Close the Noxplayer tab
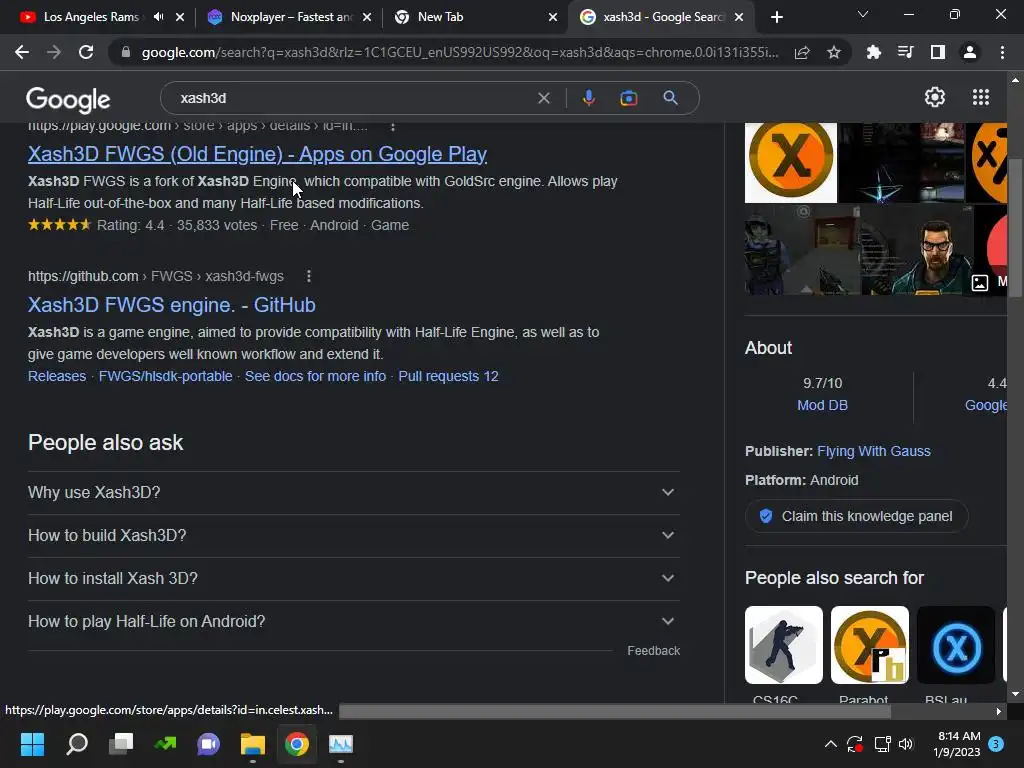This screenshot has height=768, width=1024. click(x=367, y=17)
